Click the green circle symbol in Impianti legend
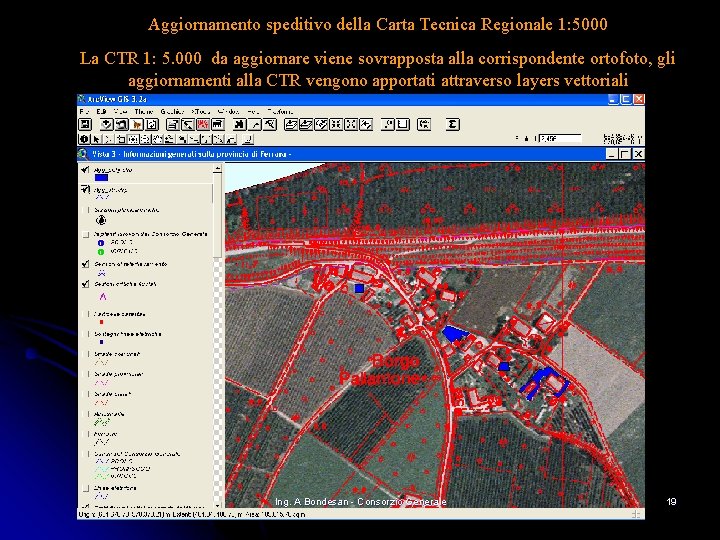720x540 pixels. coord(101,252)
